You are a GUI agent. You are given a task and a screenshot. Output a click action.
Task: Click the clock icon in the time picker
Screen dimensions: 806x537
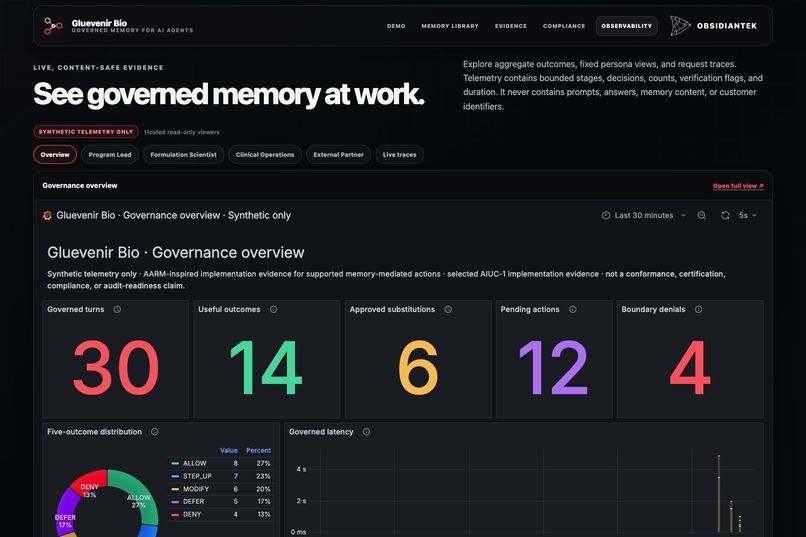pos(606,215)
